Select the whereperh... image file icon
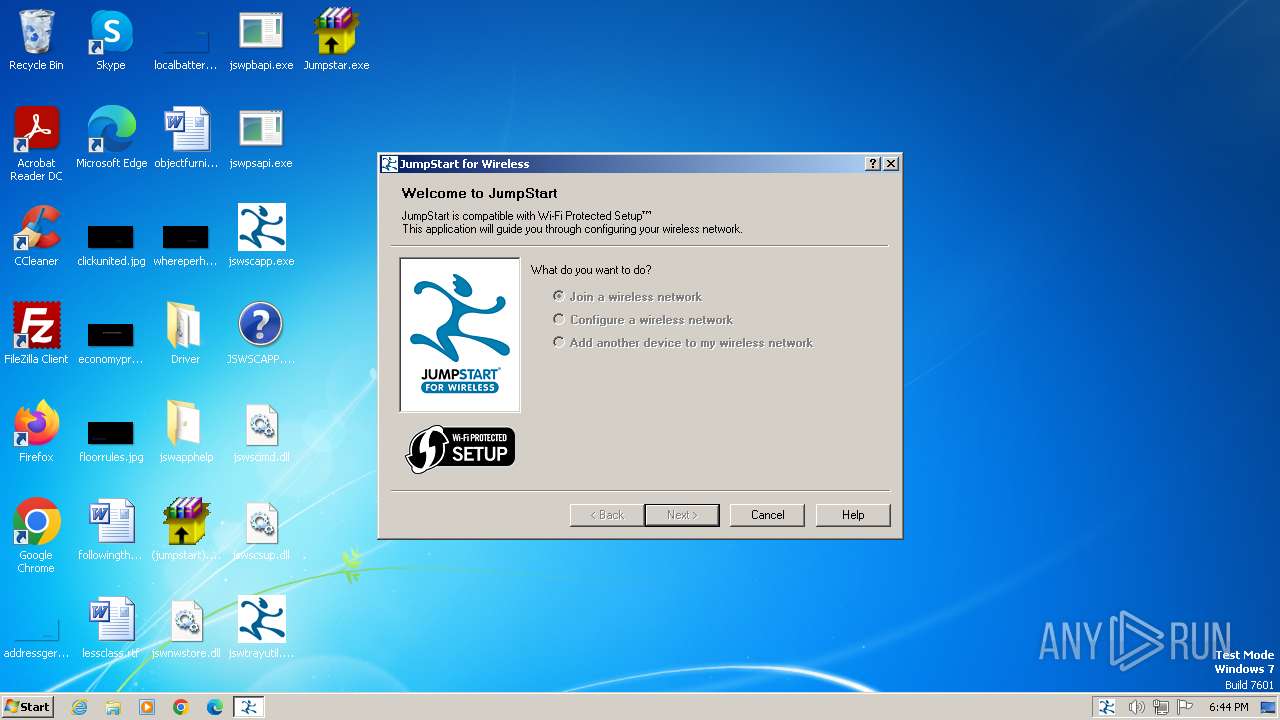Image resolution: width=1280 pixels, height=720 pixels. 186,245
